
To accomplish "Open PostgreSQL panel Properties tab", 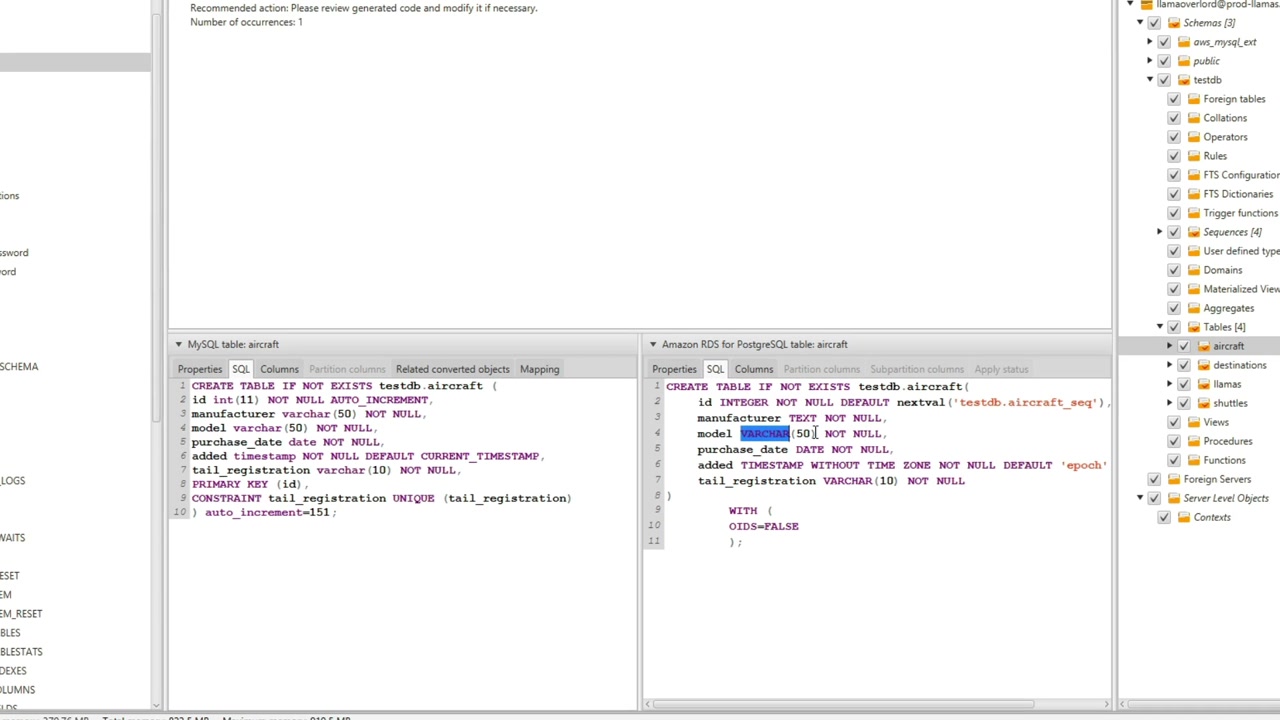I will pos(674,369).
